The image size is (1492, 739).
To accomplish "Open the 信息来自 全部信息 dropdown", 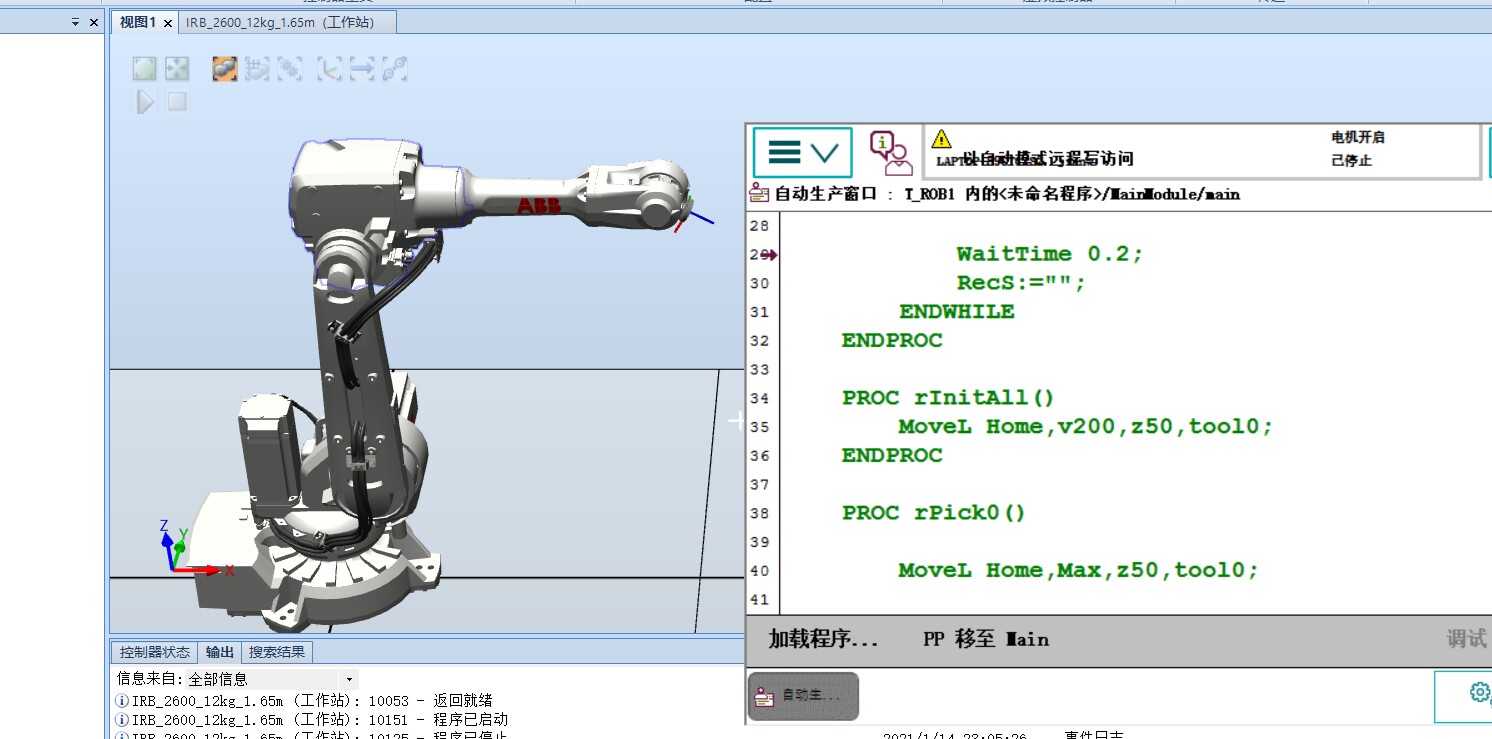I will click(271, 679).
